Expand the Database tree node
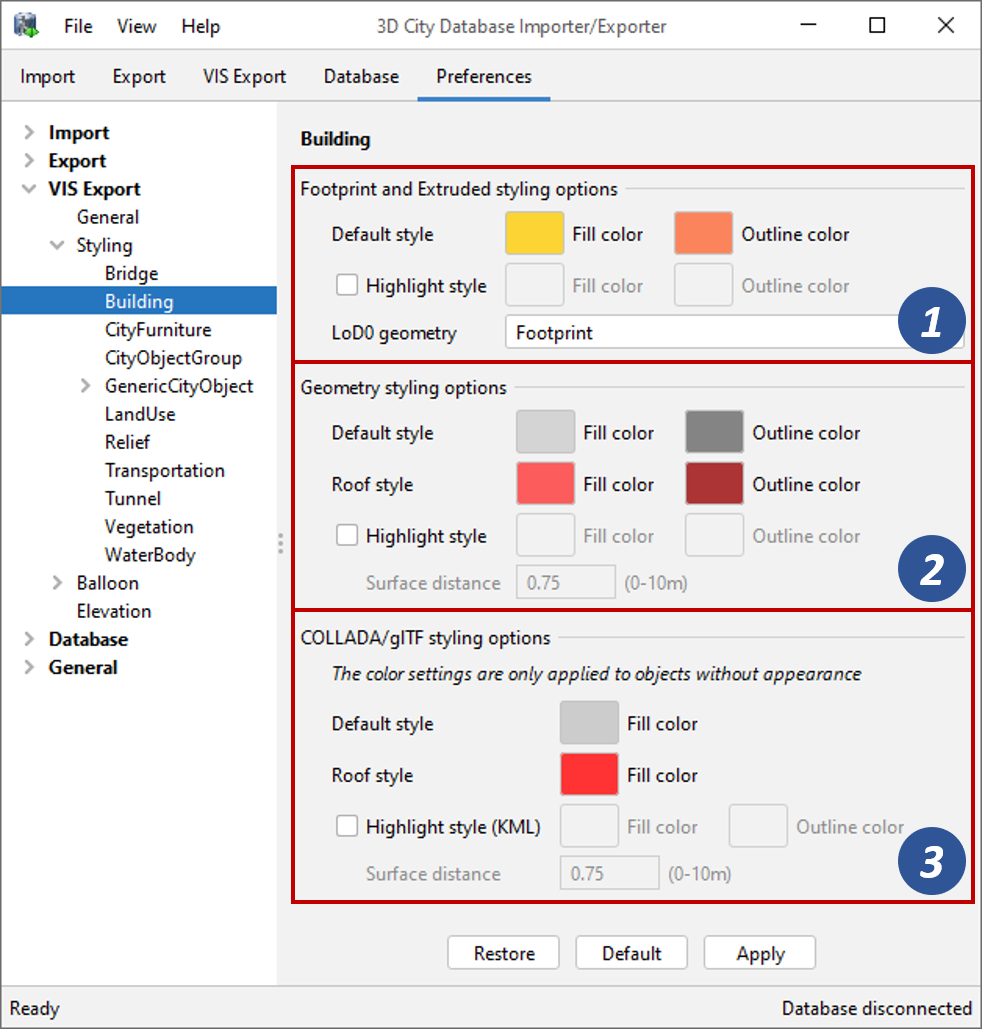982x1029 pixels. (29, 639)
